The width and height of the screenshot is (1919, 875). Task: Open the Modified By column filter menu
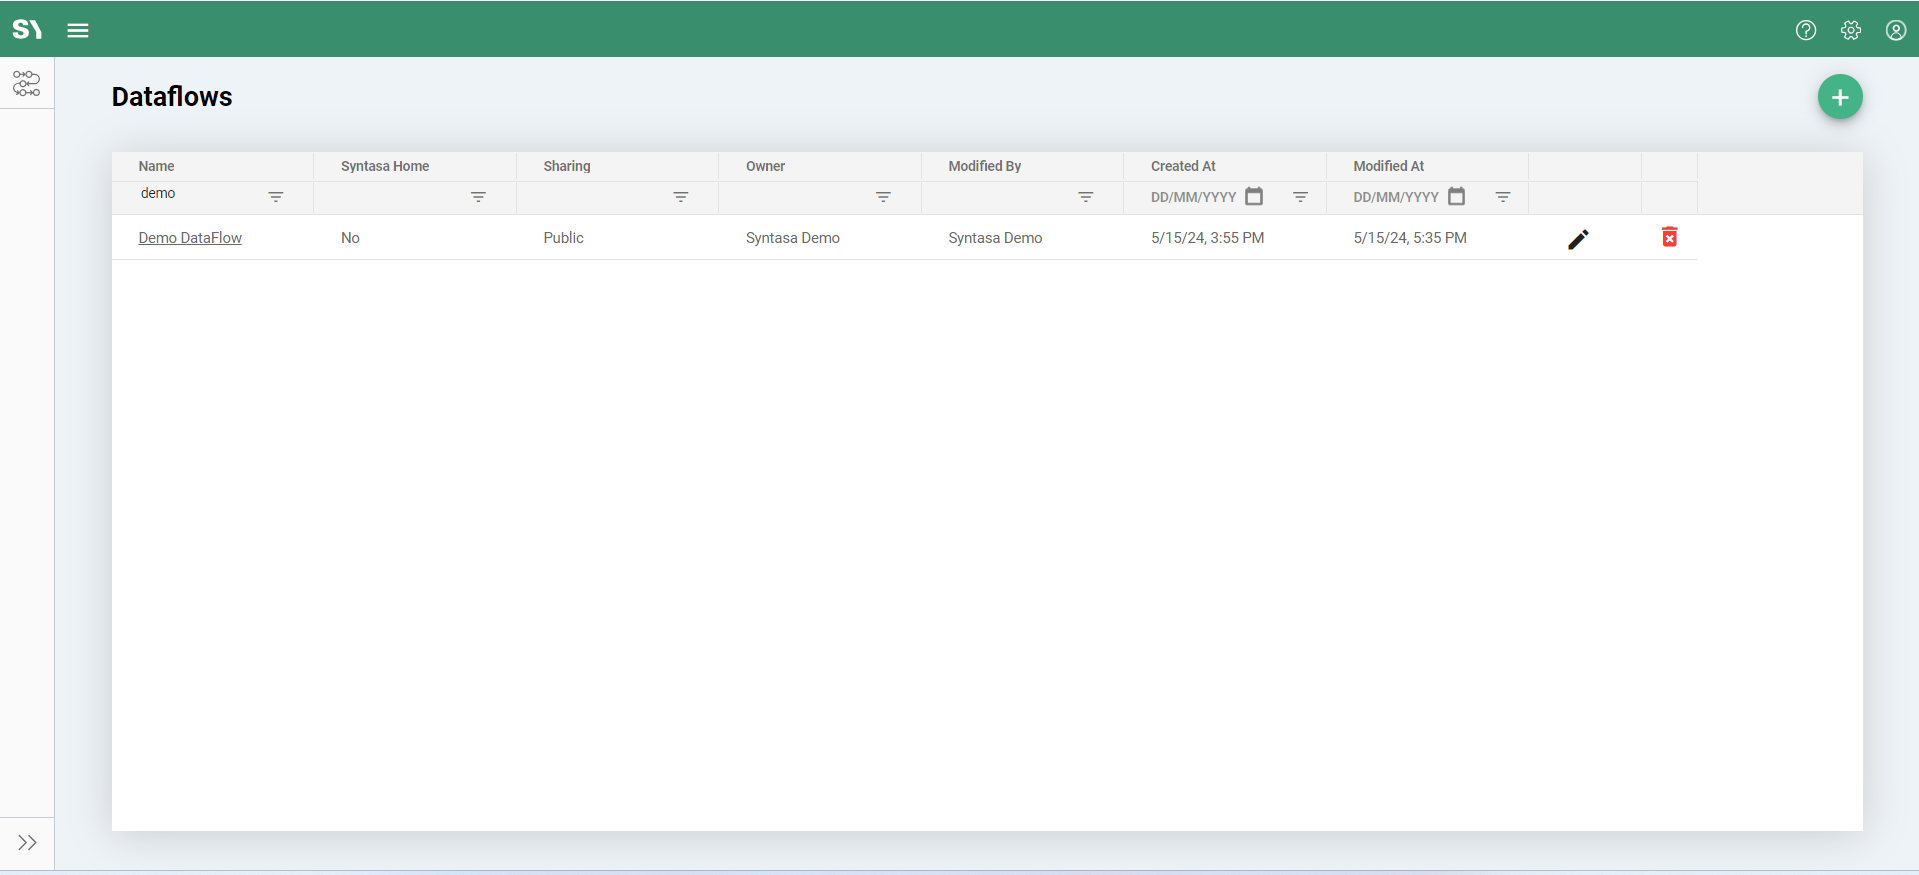tap(1085, 197)
